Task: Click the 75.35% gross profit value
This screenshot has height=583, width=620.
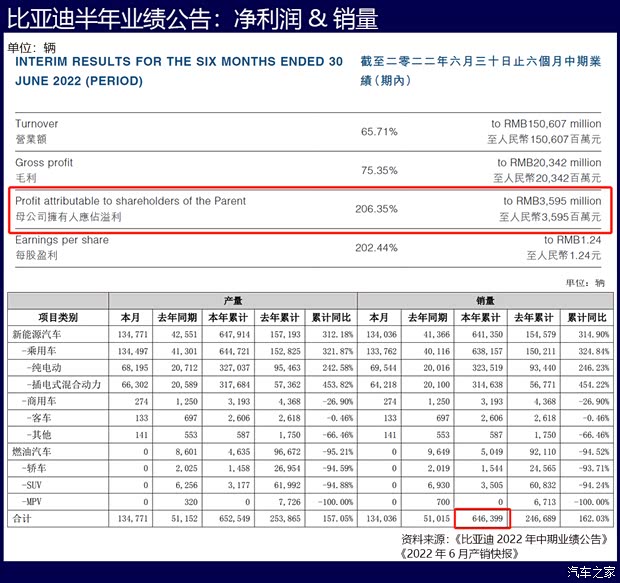Action: click(379, 170)
